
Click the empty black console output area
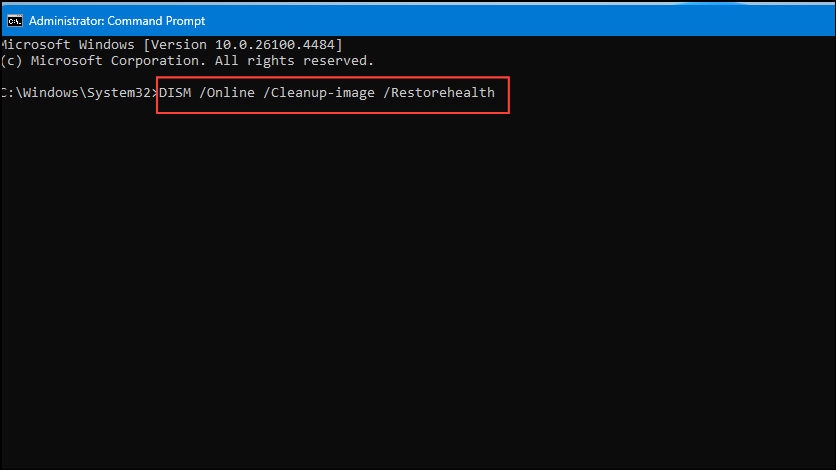click(418, 288)
